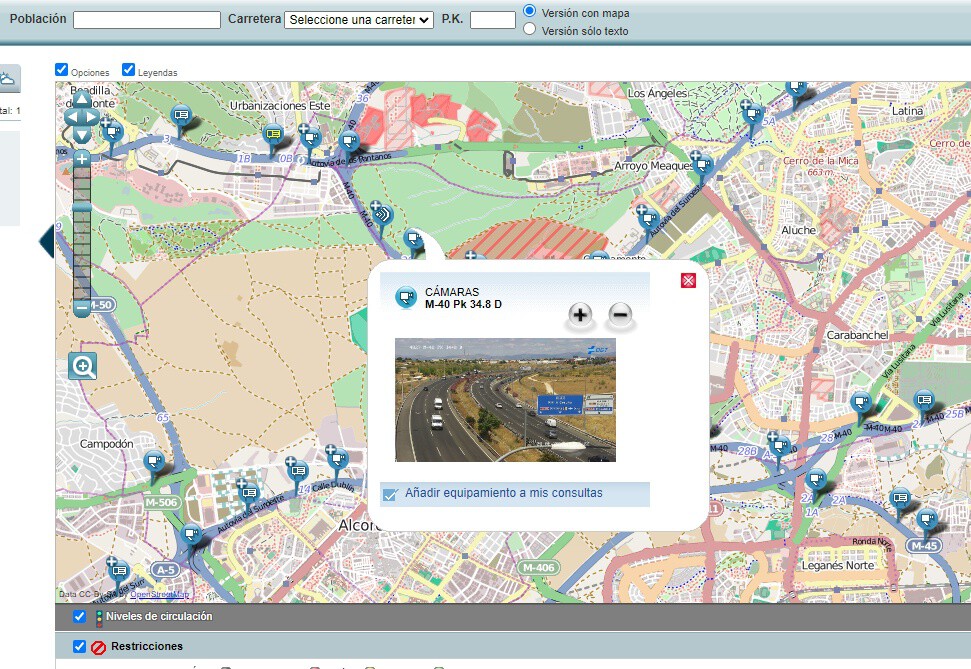Open the panel marker near road exit 3
The width and height of the screenshot is (971, 669).
[181, 116]
